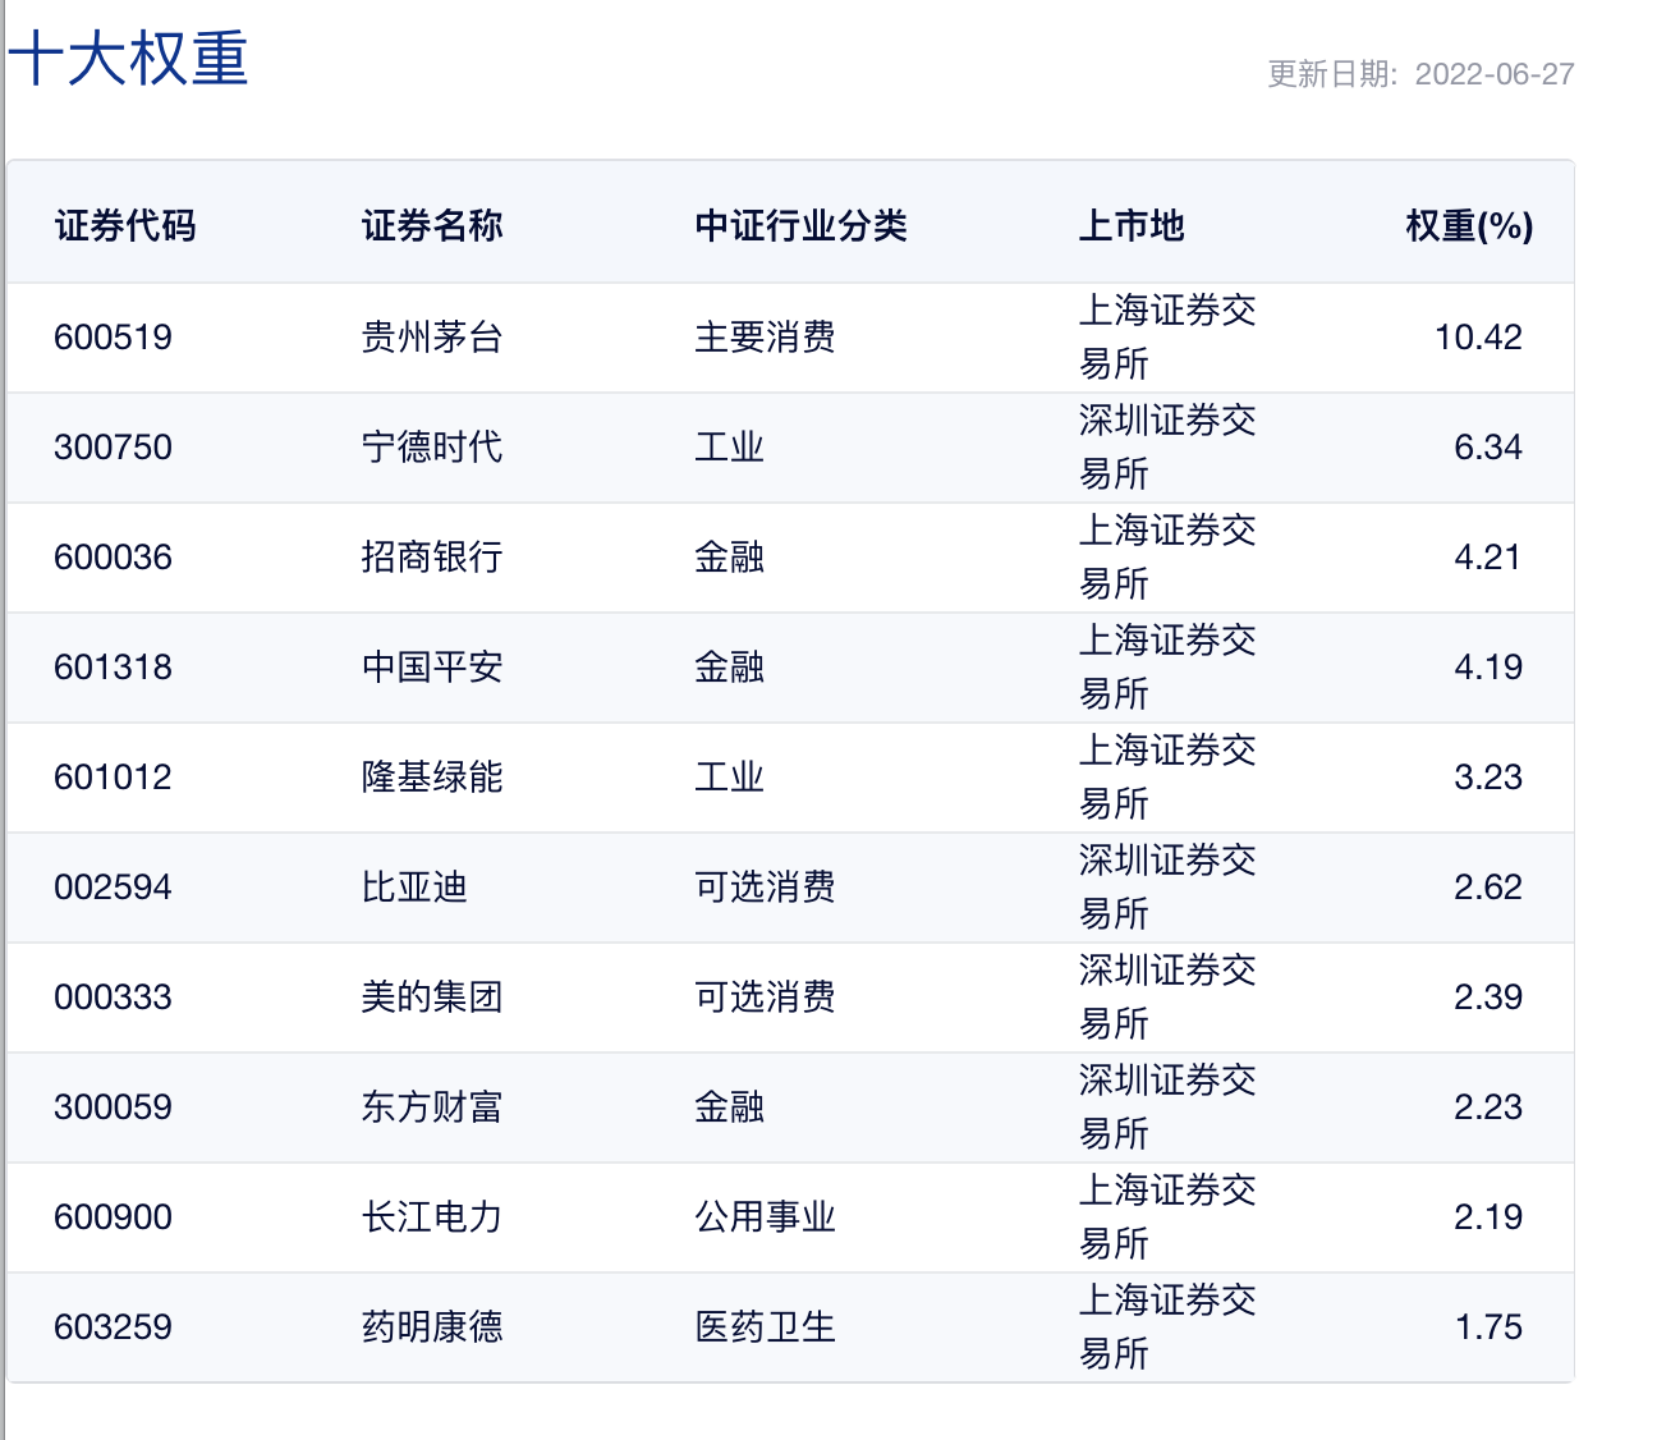Viewport: 1657px width, 1440px height.
Task: Click 主要消费 industry cell
Action: click(x=765, y=337)
